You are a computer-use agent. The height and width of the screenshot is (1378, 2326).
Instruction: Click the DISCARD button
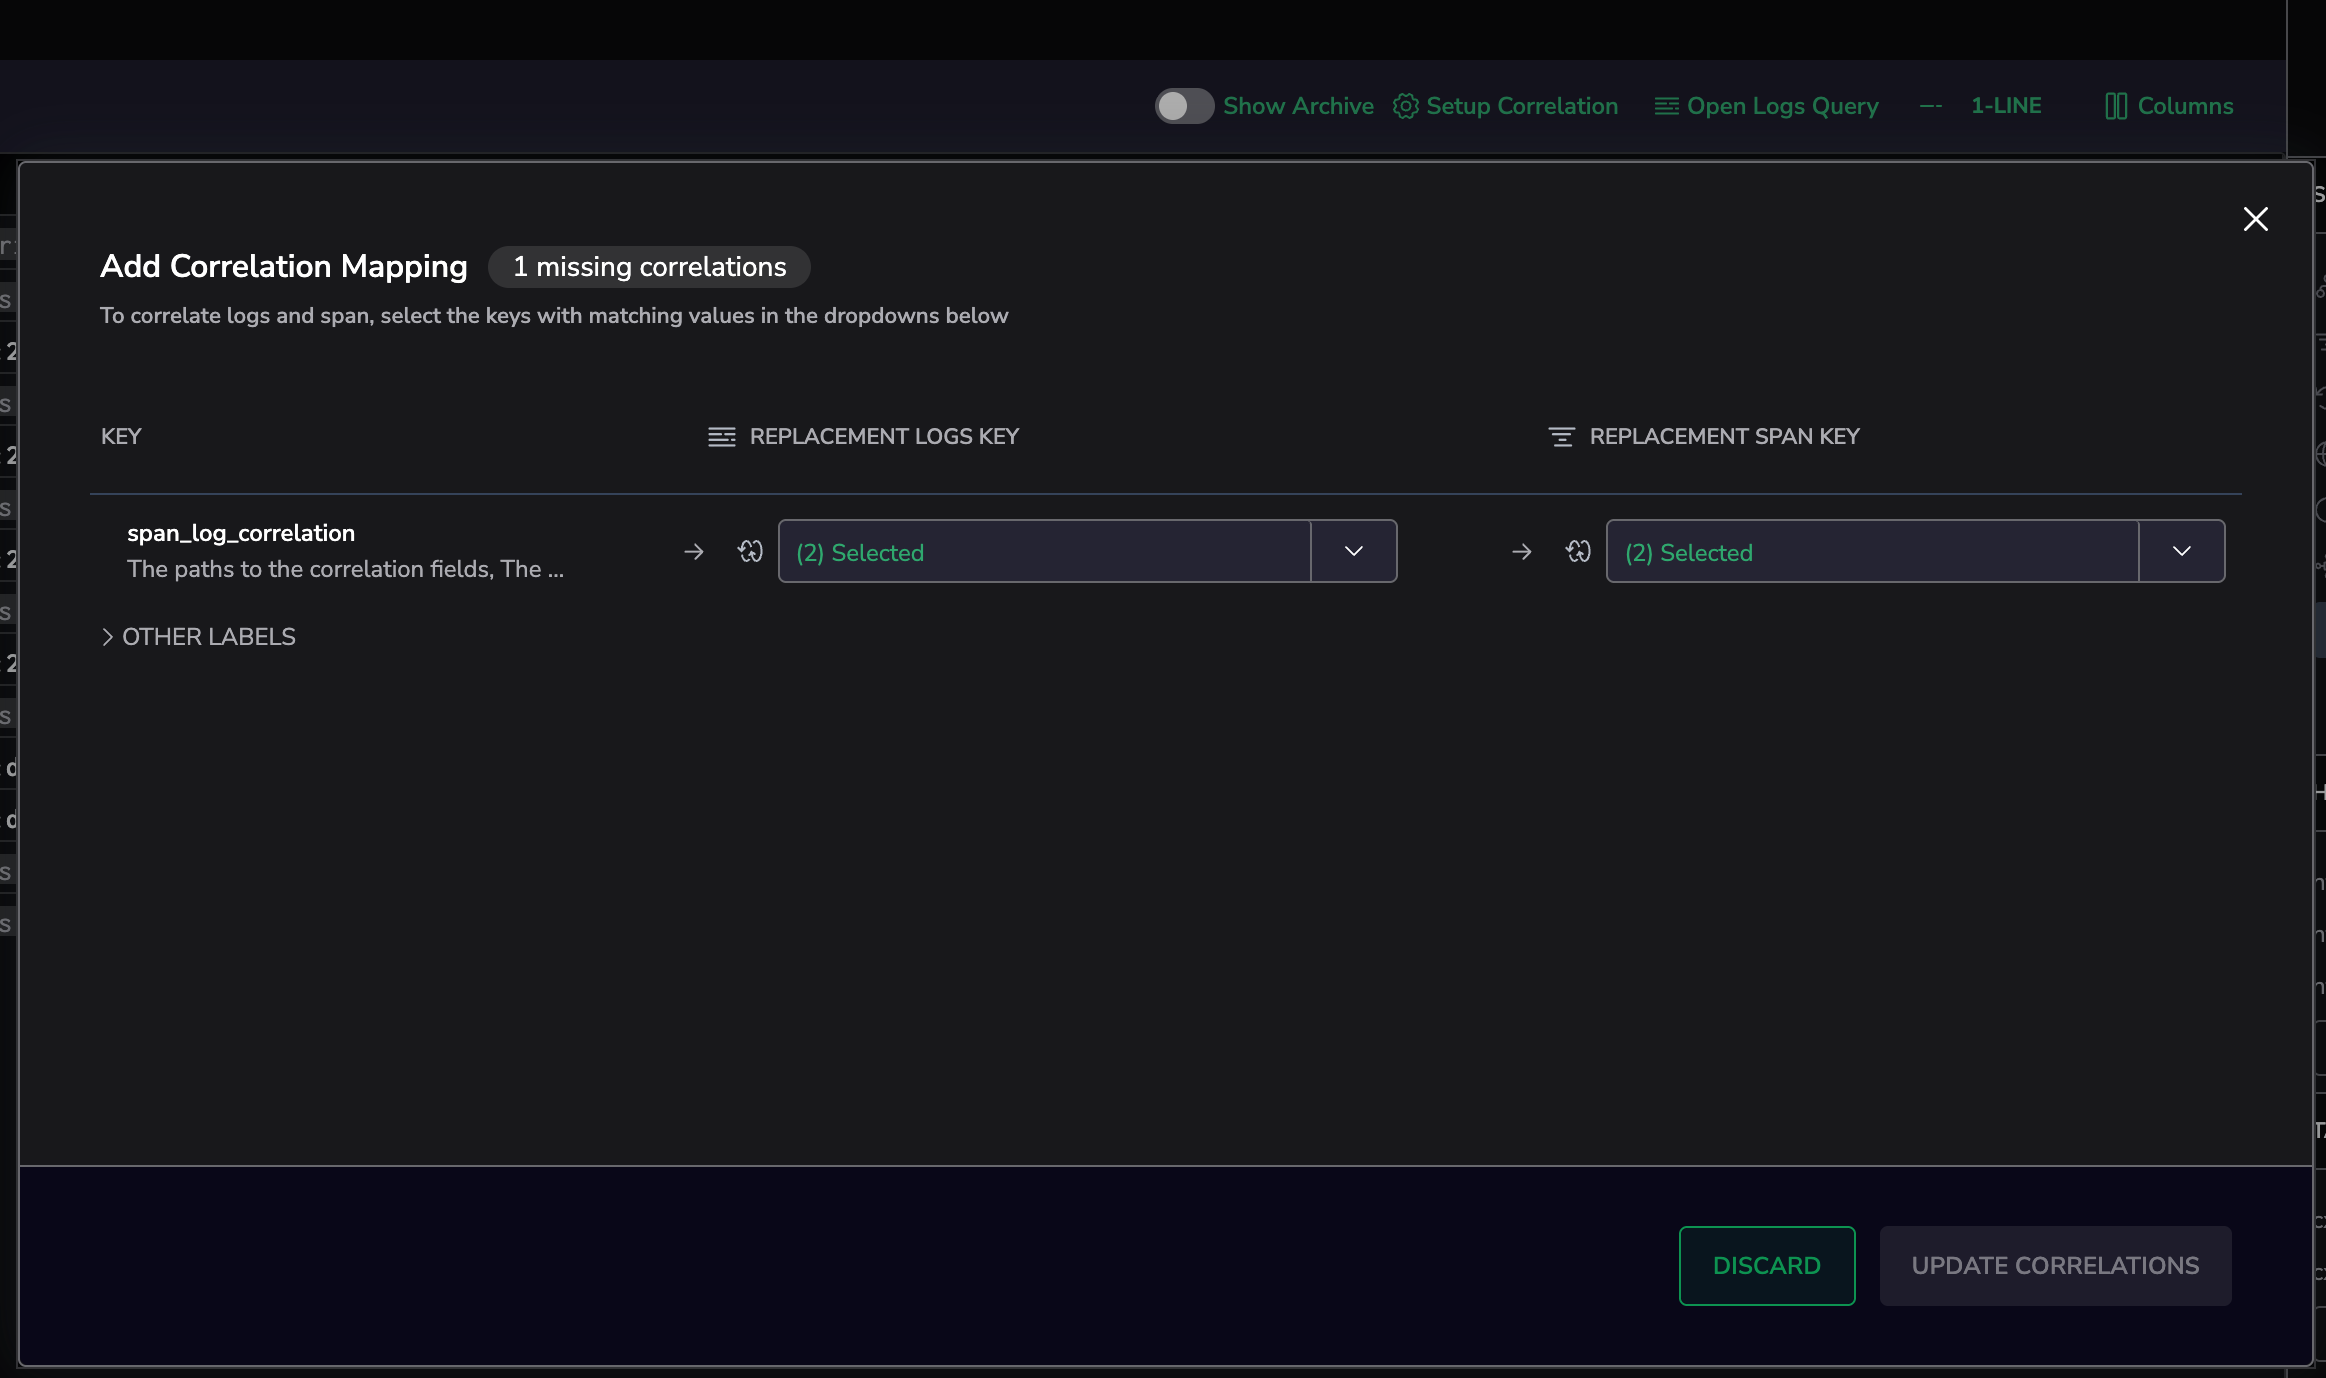[1767, 1266]
